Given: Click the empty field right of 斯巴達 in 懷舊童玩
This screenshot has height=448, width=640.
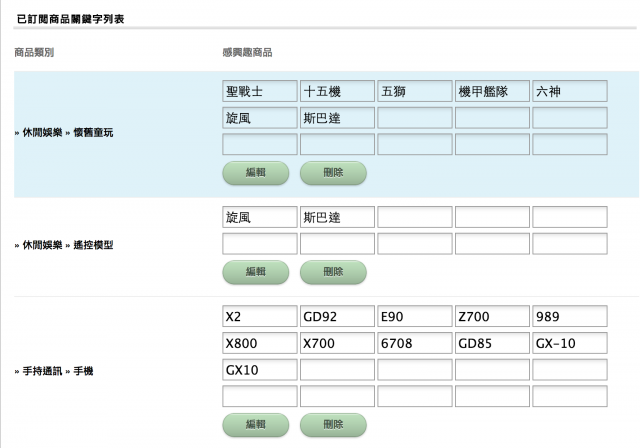Looking at the screenshot, I should tap(415, 118).
